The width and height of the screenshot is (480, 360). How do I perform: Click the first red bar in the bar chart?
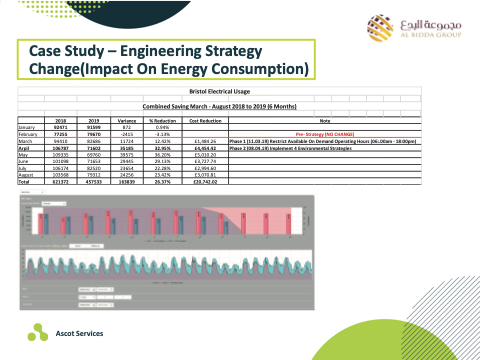[x=41, y=224]
